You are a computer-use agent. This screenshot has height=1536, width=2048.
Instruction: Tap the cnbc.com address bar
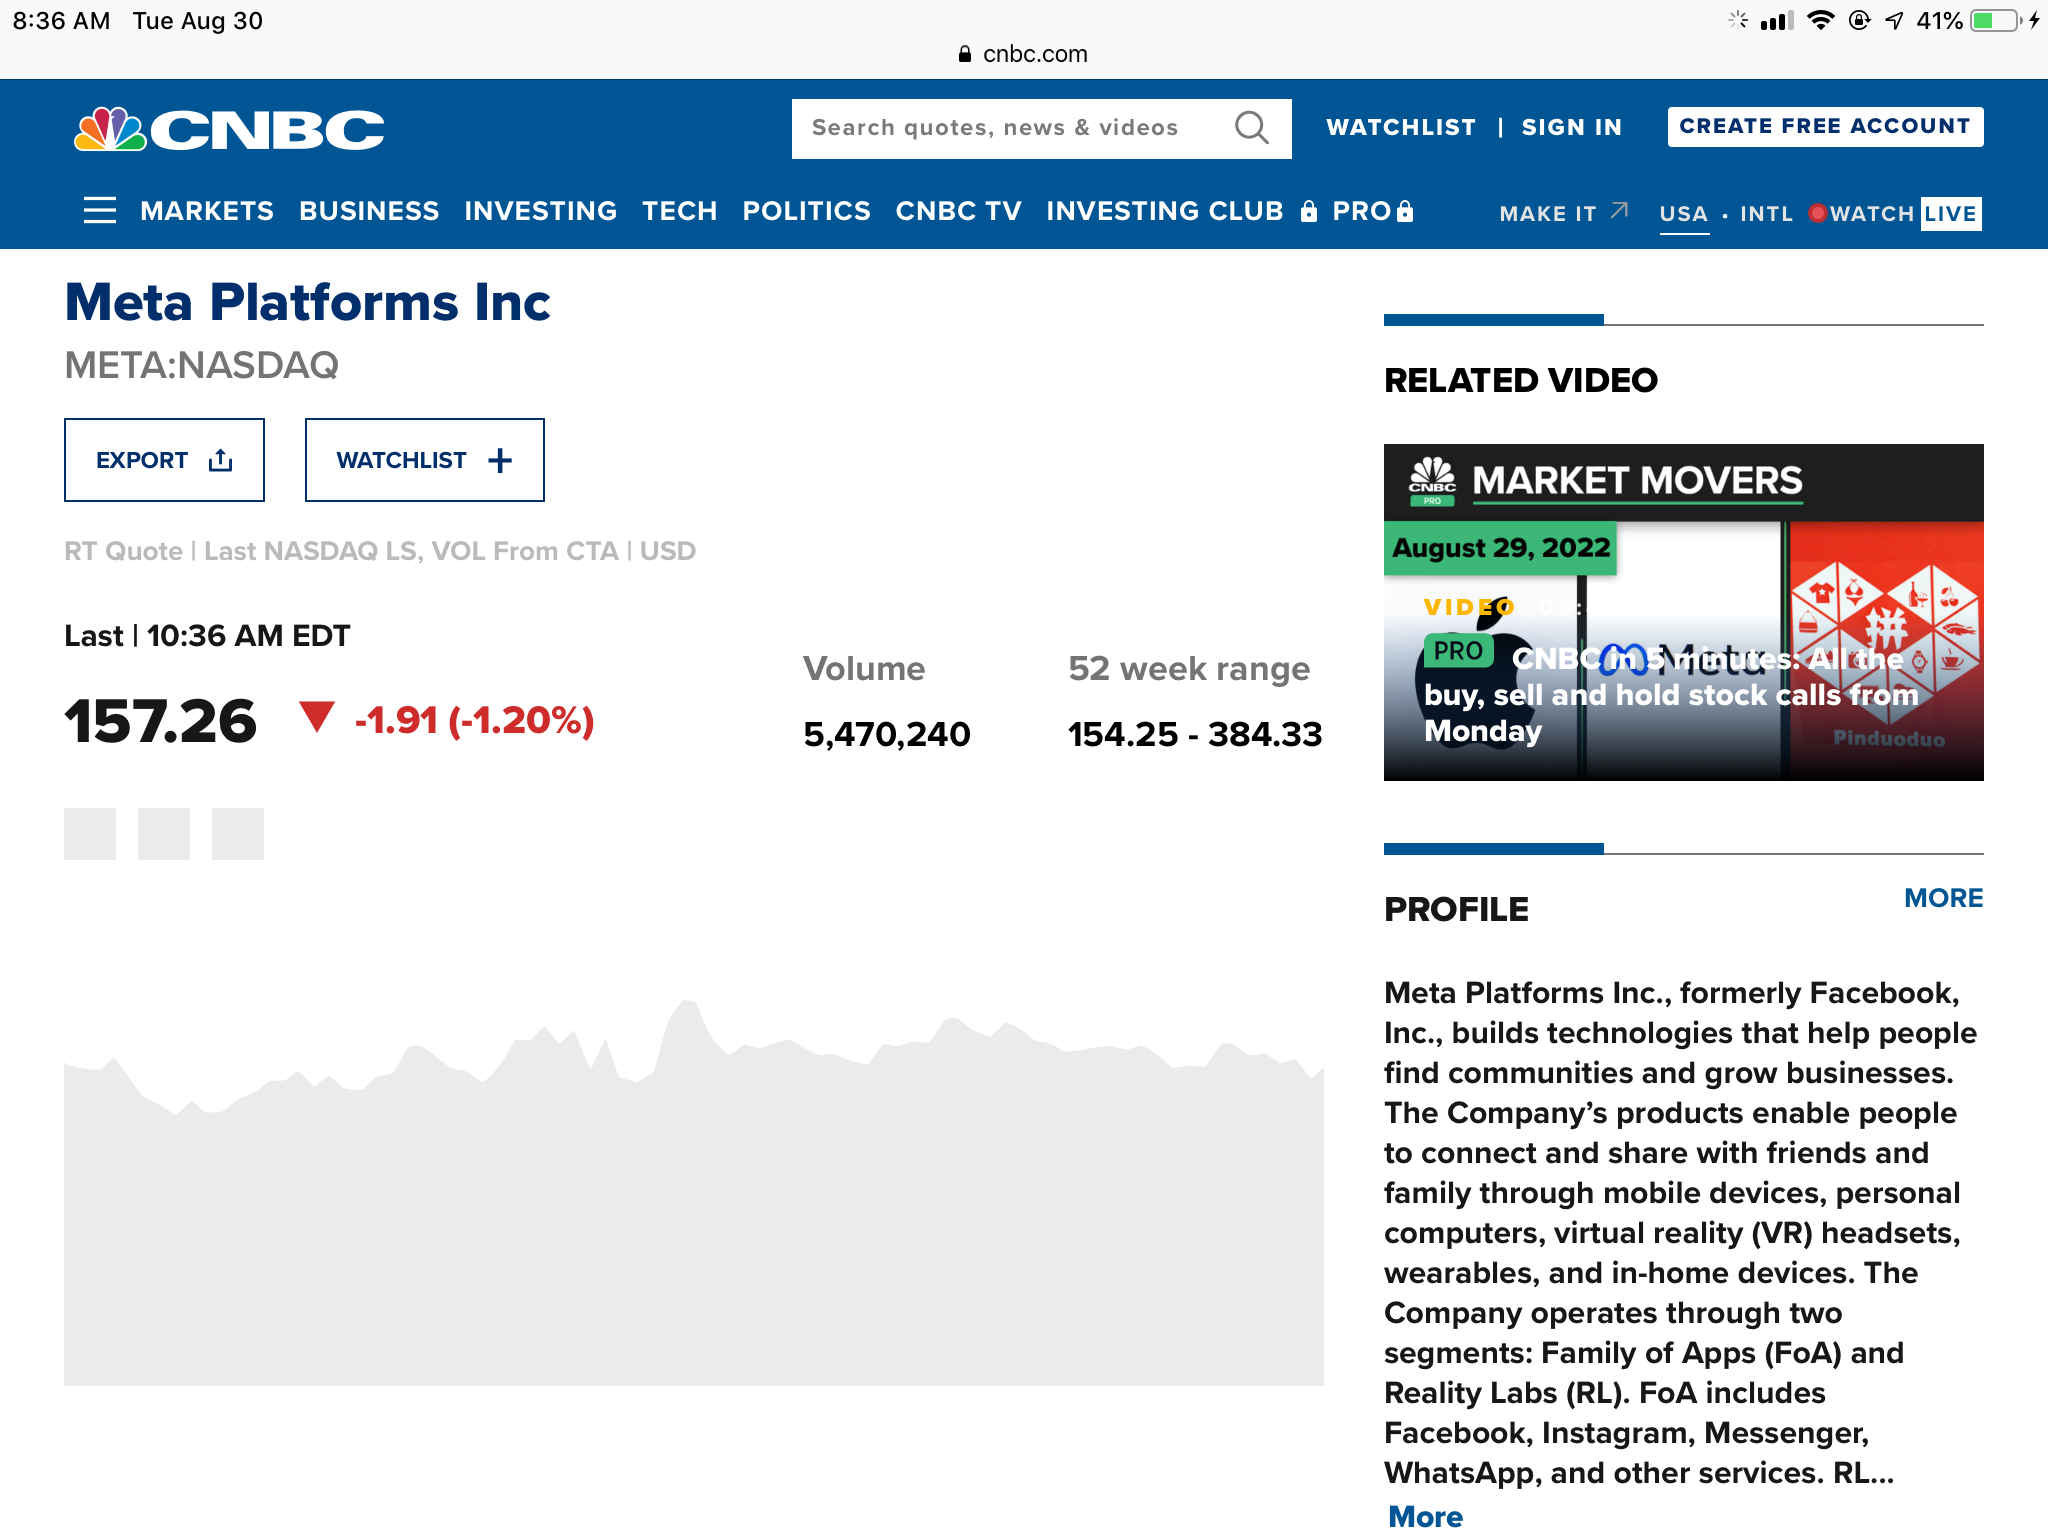pos(1024,54)
